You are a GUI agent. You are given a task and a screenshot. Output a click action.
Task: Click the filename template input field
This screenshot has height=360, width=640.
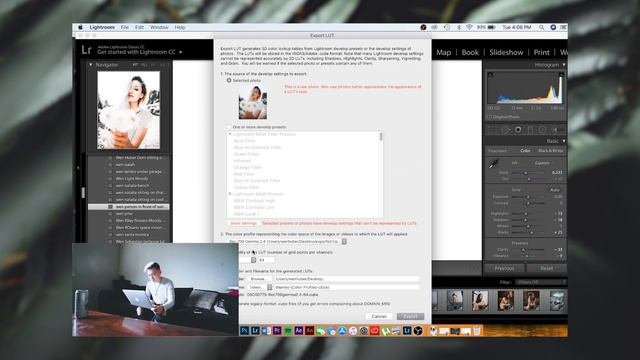(x=347, y=287)
